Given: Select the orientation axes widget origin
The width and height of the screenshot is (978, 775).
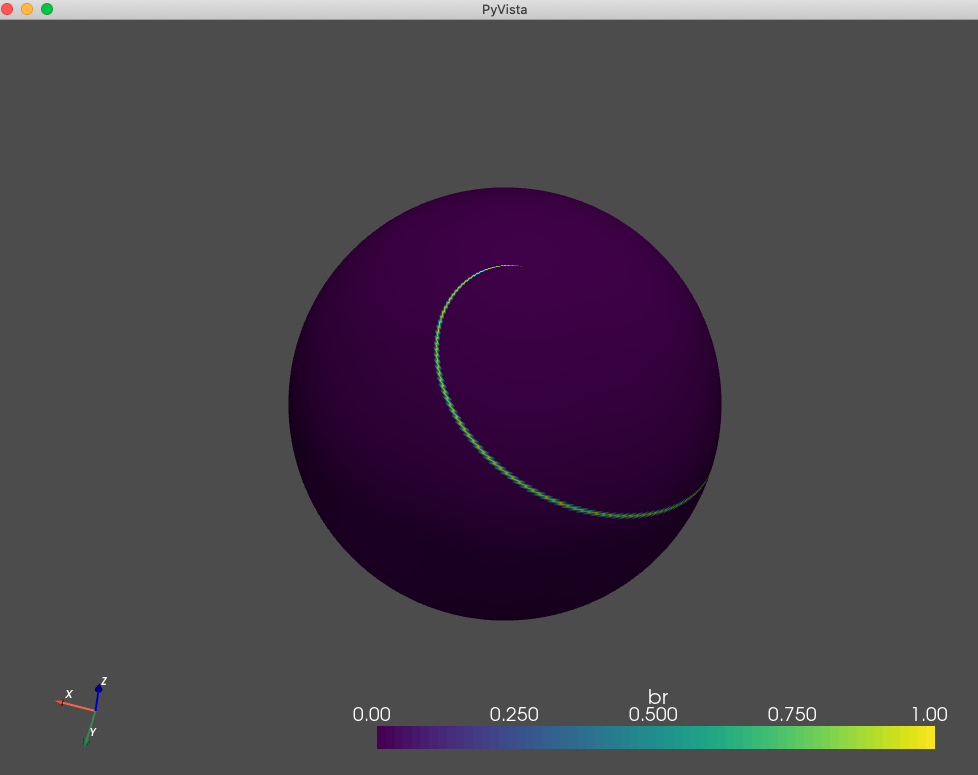Looking at the screenshot, I should tap(95, 711).
